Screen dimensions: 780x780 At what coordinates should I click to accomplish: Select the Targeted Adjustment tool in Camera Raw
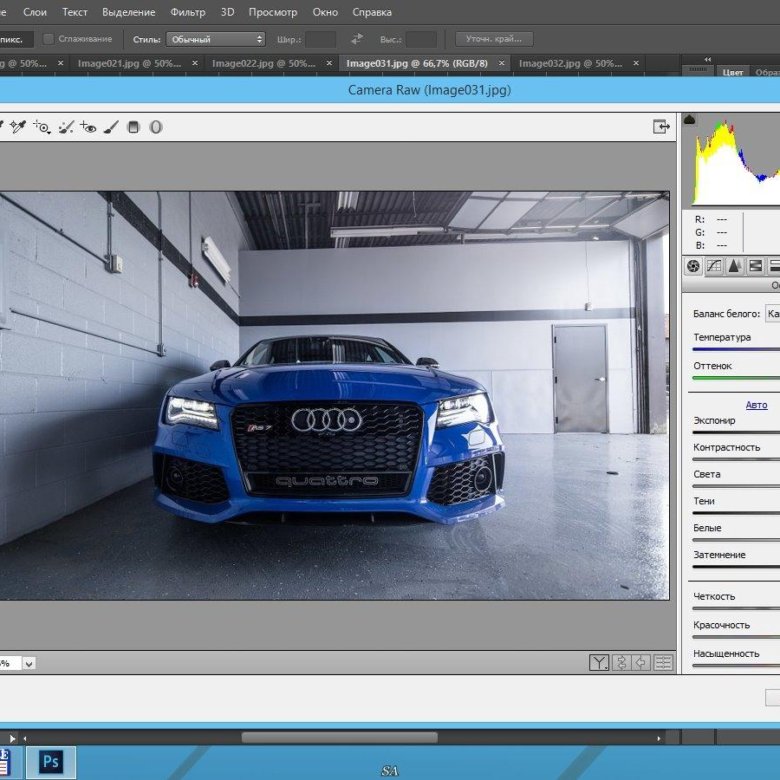pos(42,127)
